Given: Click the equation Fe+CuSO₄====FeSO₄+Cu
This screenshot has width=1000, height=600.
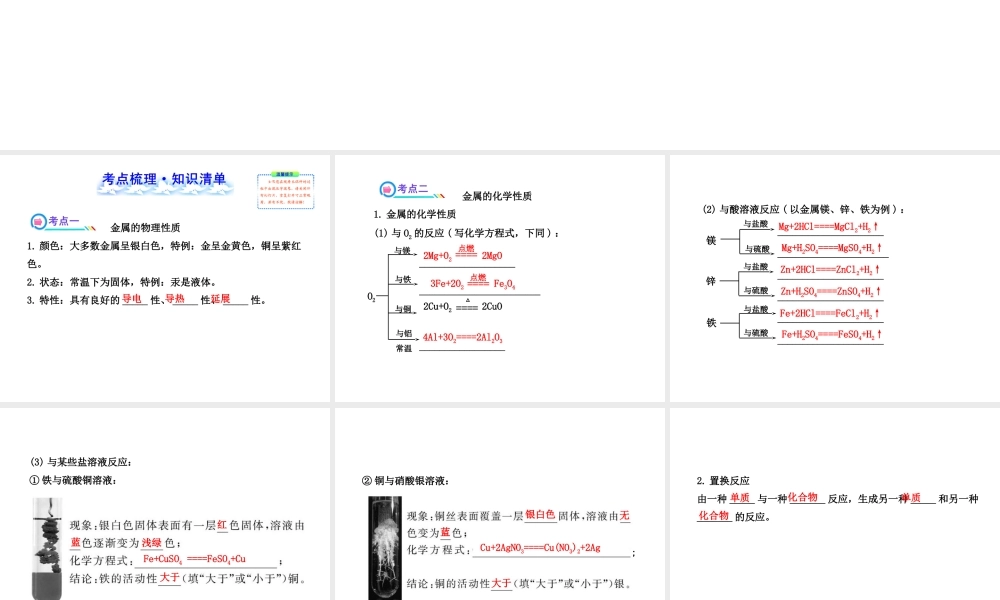Looking at the screenshot, I should (x=194, y=559).
